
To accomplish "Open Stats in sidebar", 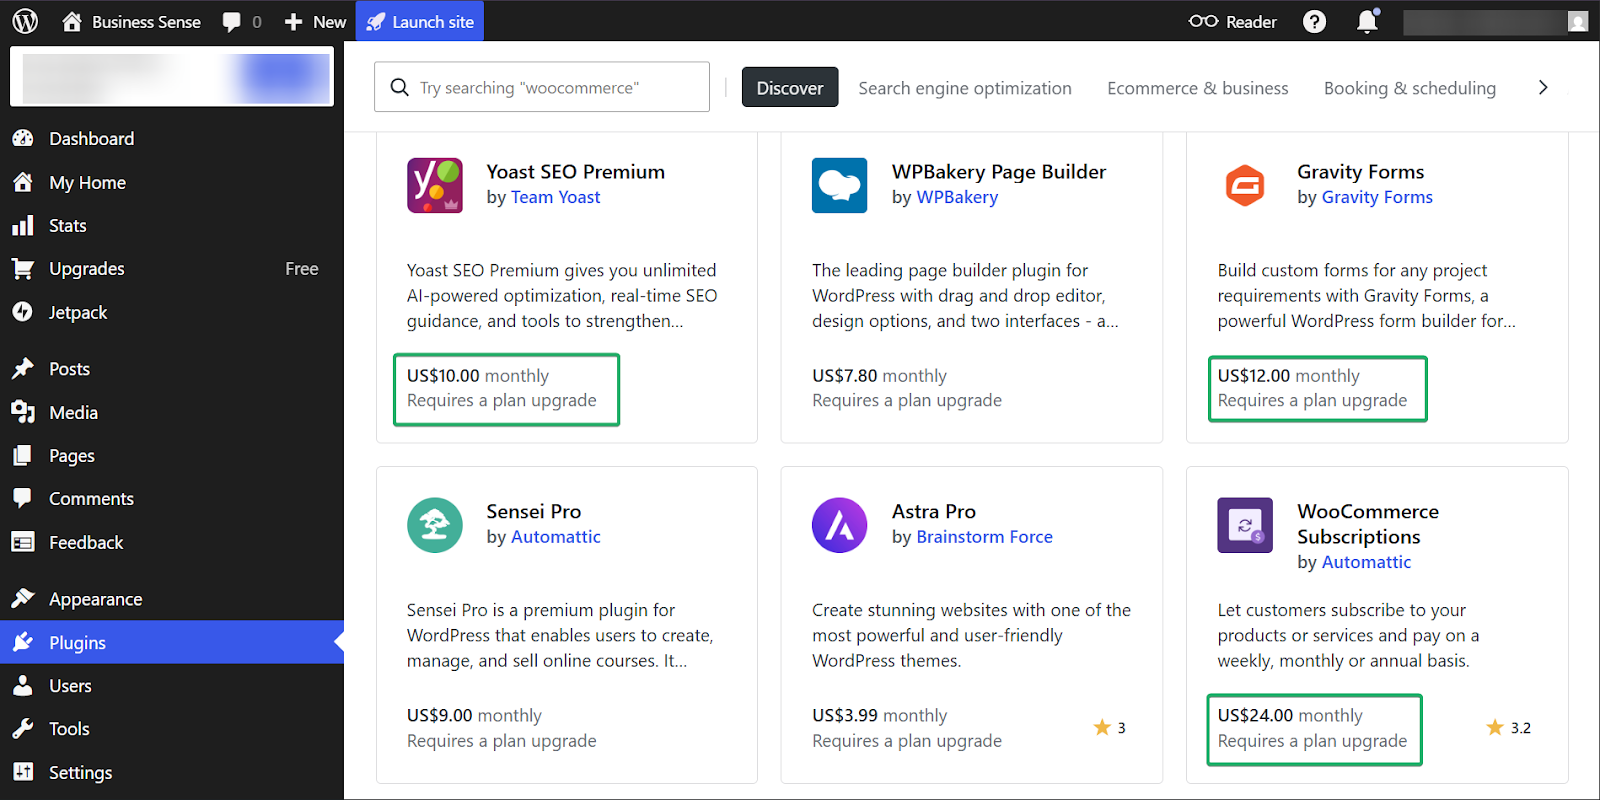I will click(172, 226).
